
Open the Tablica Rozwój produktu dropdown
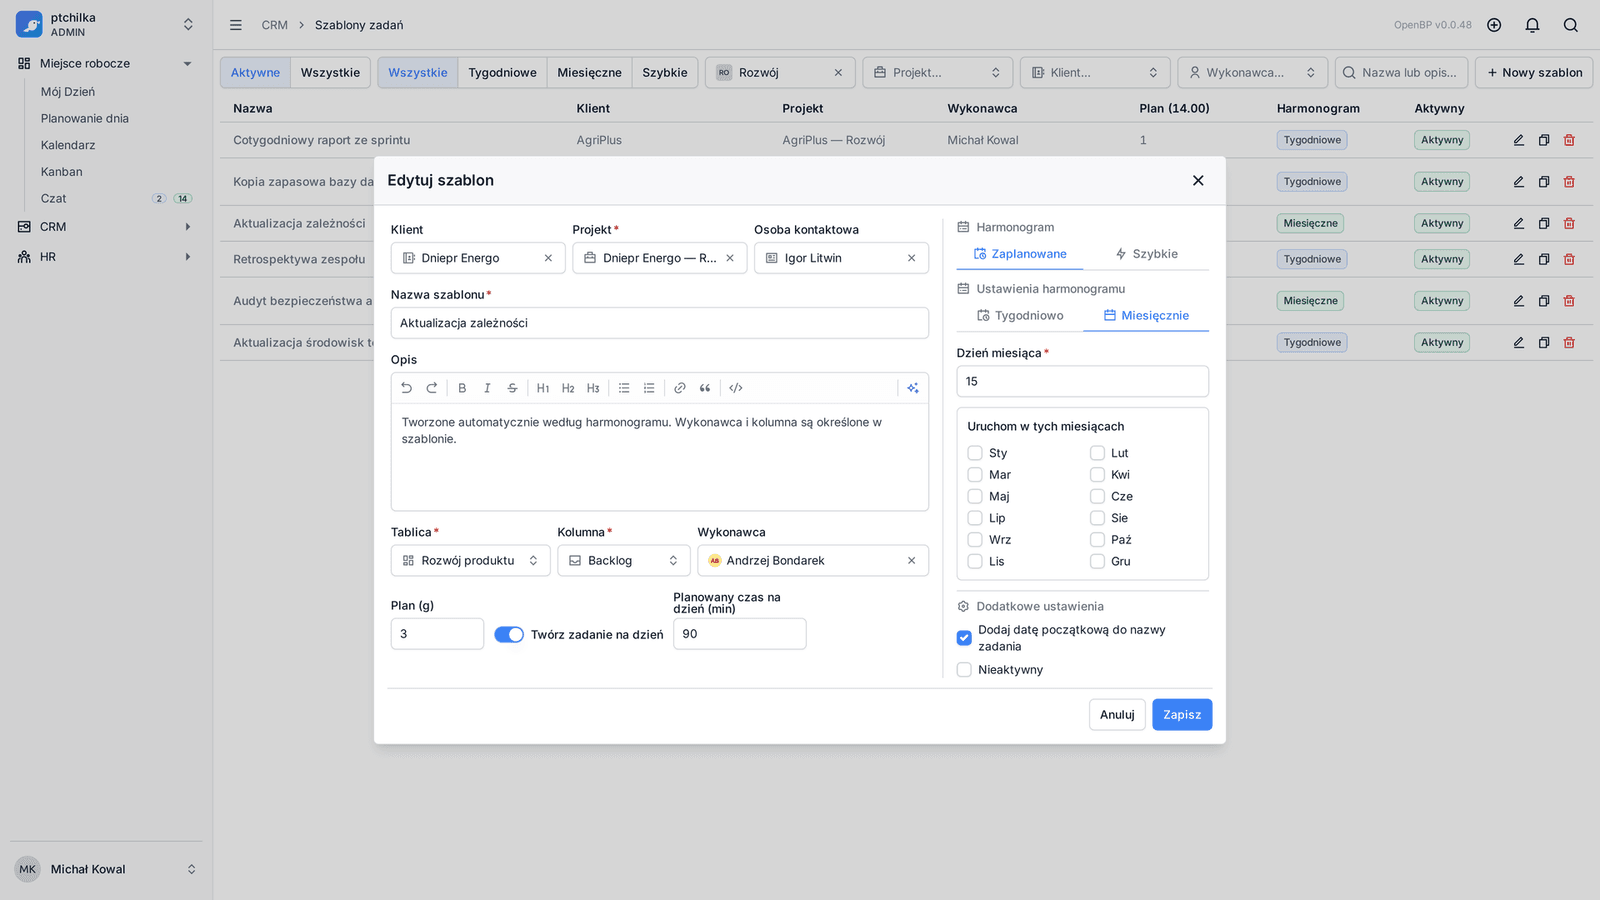pyautogui.click(x=470, y=560)
